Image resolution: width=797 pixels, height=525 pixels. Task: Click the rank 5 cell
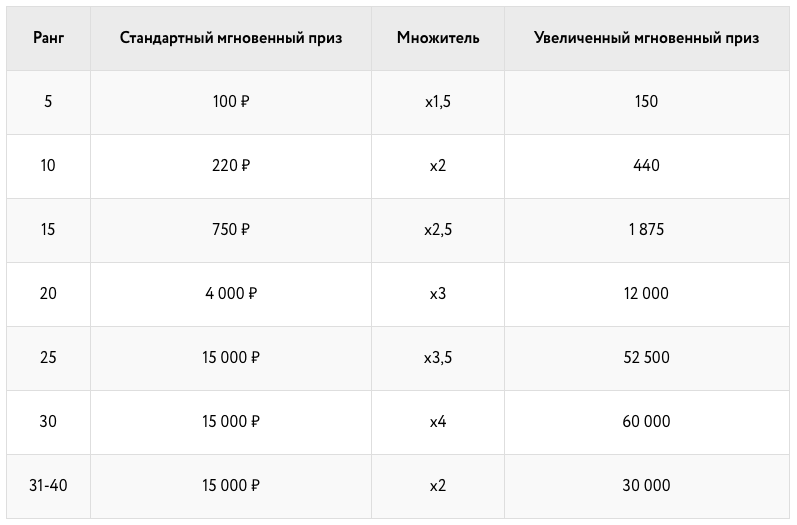(x=48, y=102)
